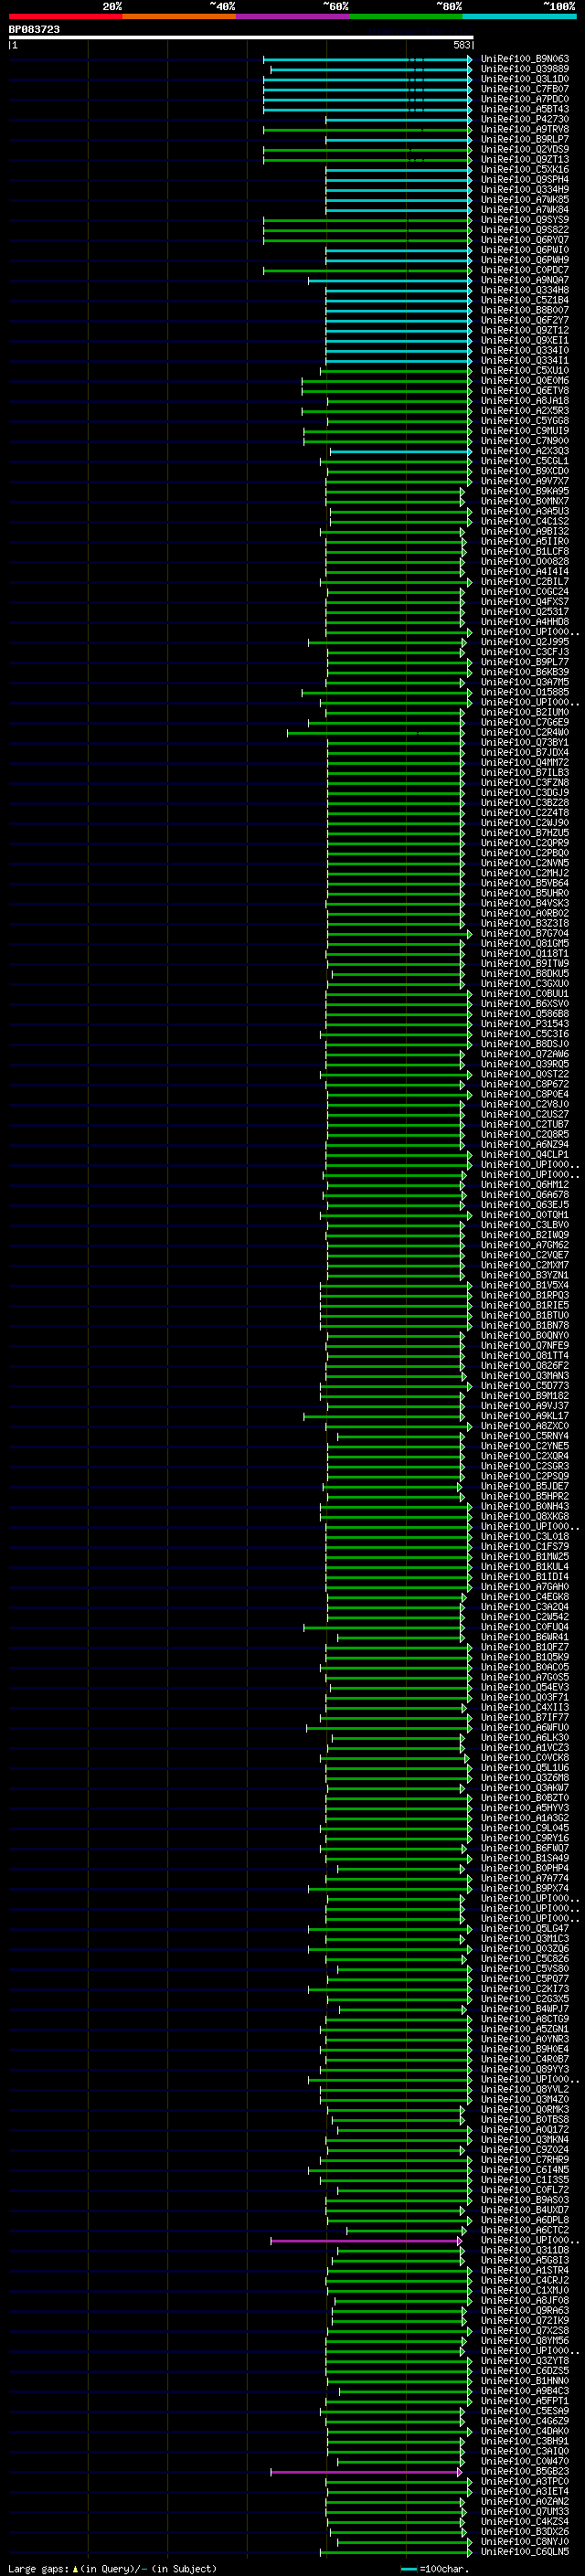Click hit label UniRef100_C5XU10
This screenshot has width=585, height=2576.
[525, 370]
